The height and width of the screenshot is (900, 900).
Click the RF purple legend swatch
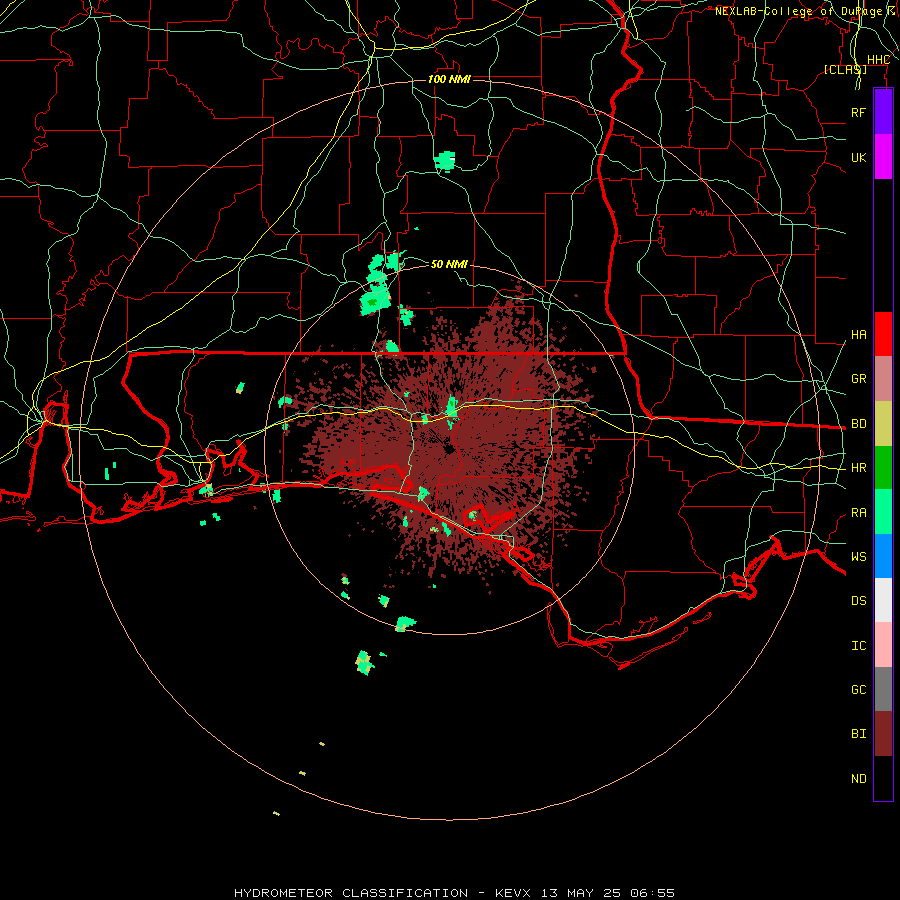[x=883, y=112]
